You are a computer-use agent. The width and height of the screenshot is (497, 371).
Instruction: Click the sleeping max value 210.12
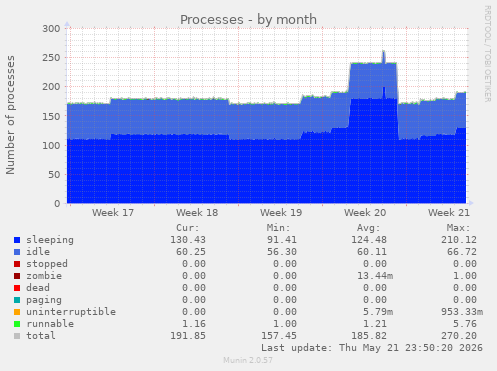459,240
